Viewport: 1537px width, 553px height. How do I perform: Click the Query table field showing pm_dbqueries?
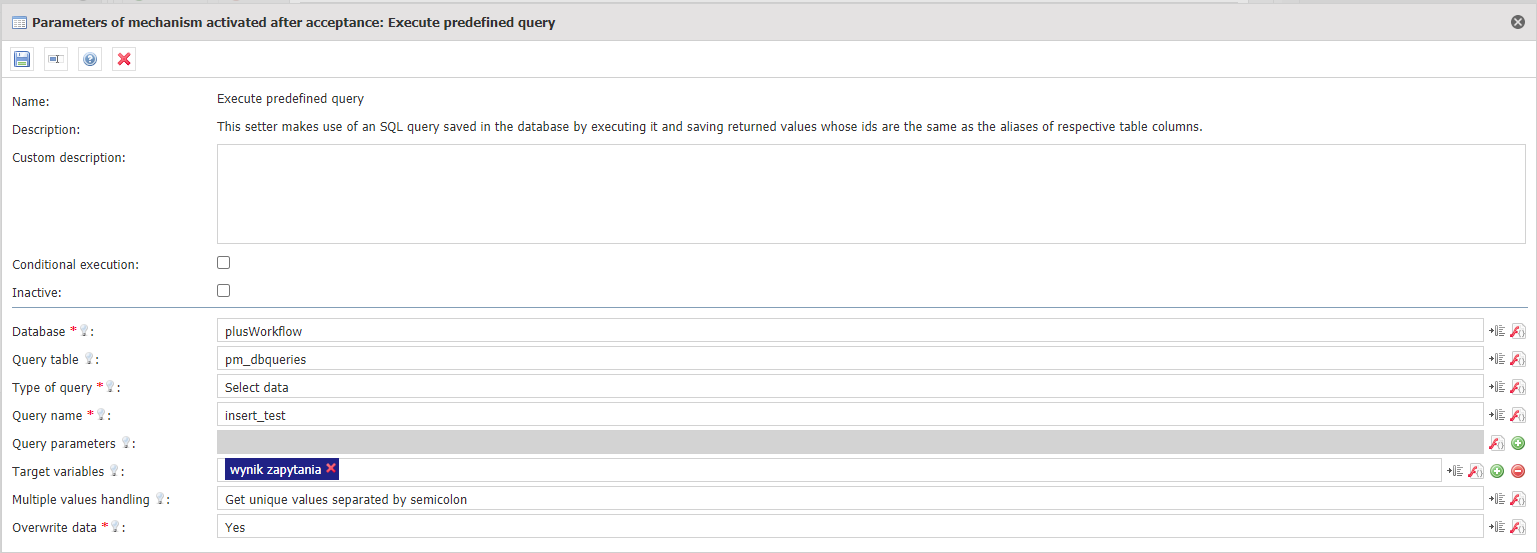click(850, 359)
